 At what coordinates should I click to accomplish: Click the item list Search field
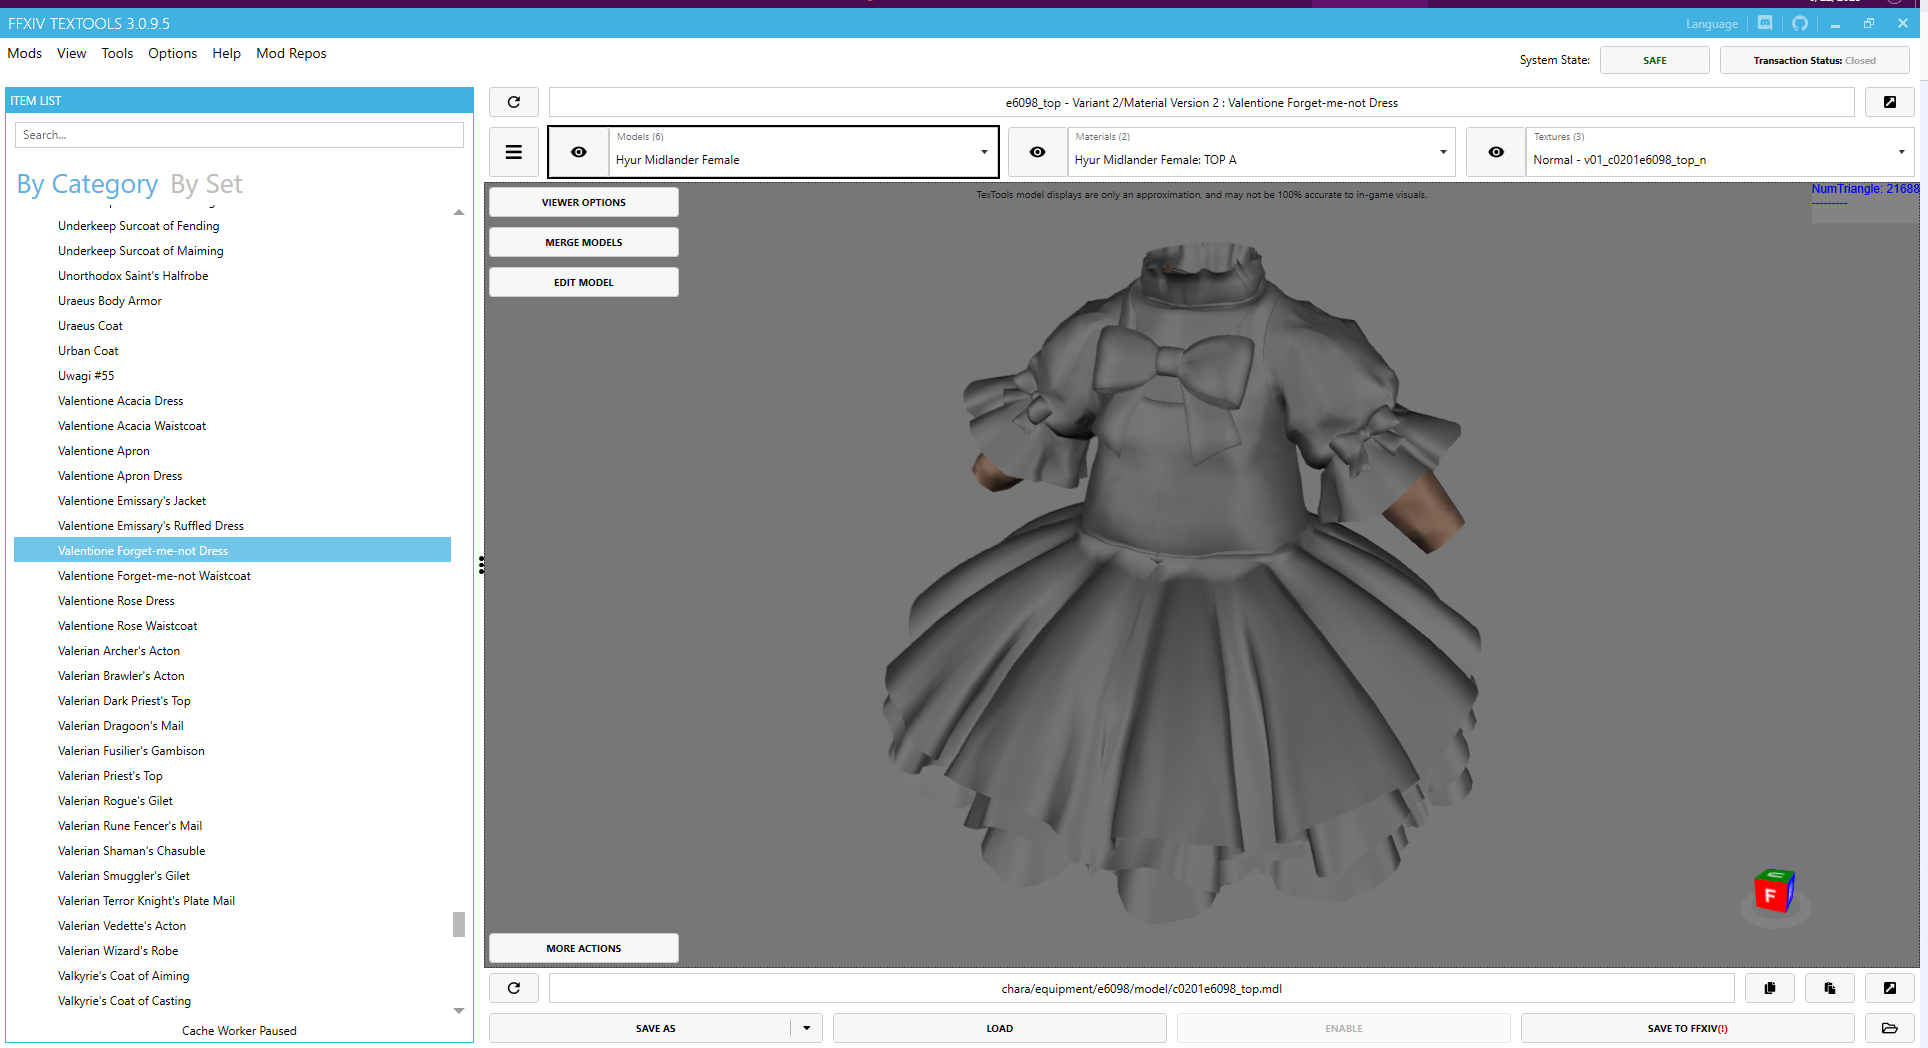coord(239,135)
